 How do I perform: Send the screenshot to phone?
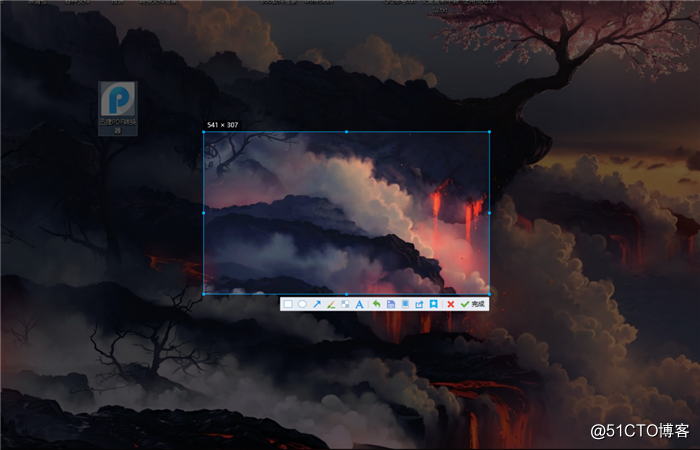tap(405, 304)
